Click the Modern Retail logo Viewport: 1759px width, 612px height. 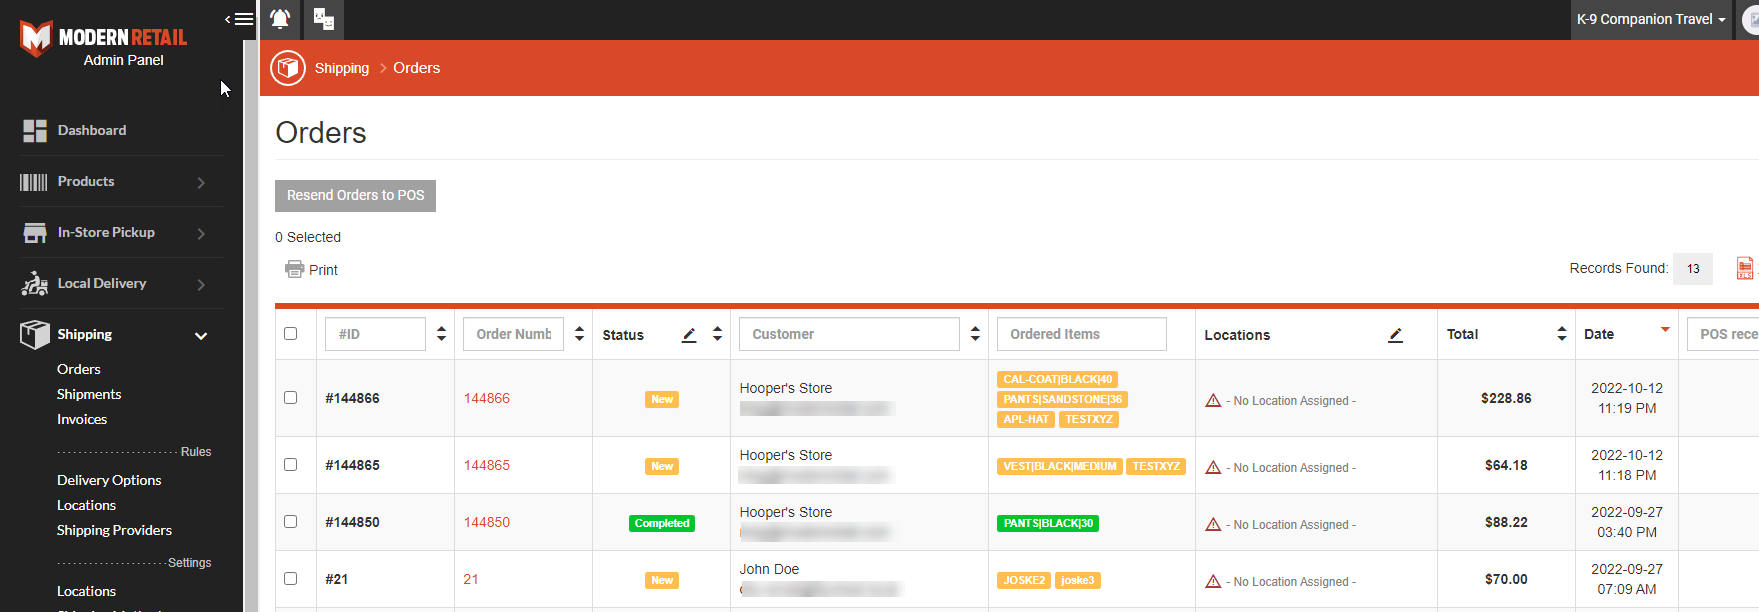click(x=104, y=38)
